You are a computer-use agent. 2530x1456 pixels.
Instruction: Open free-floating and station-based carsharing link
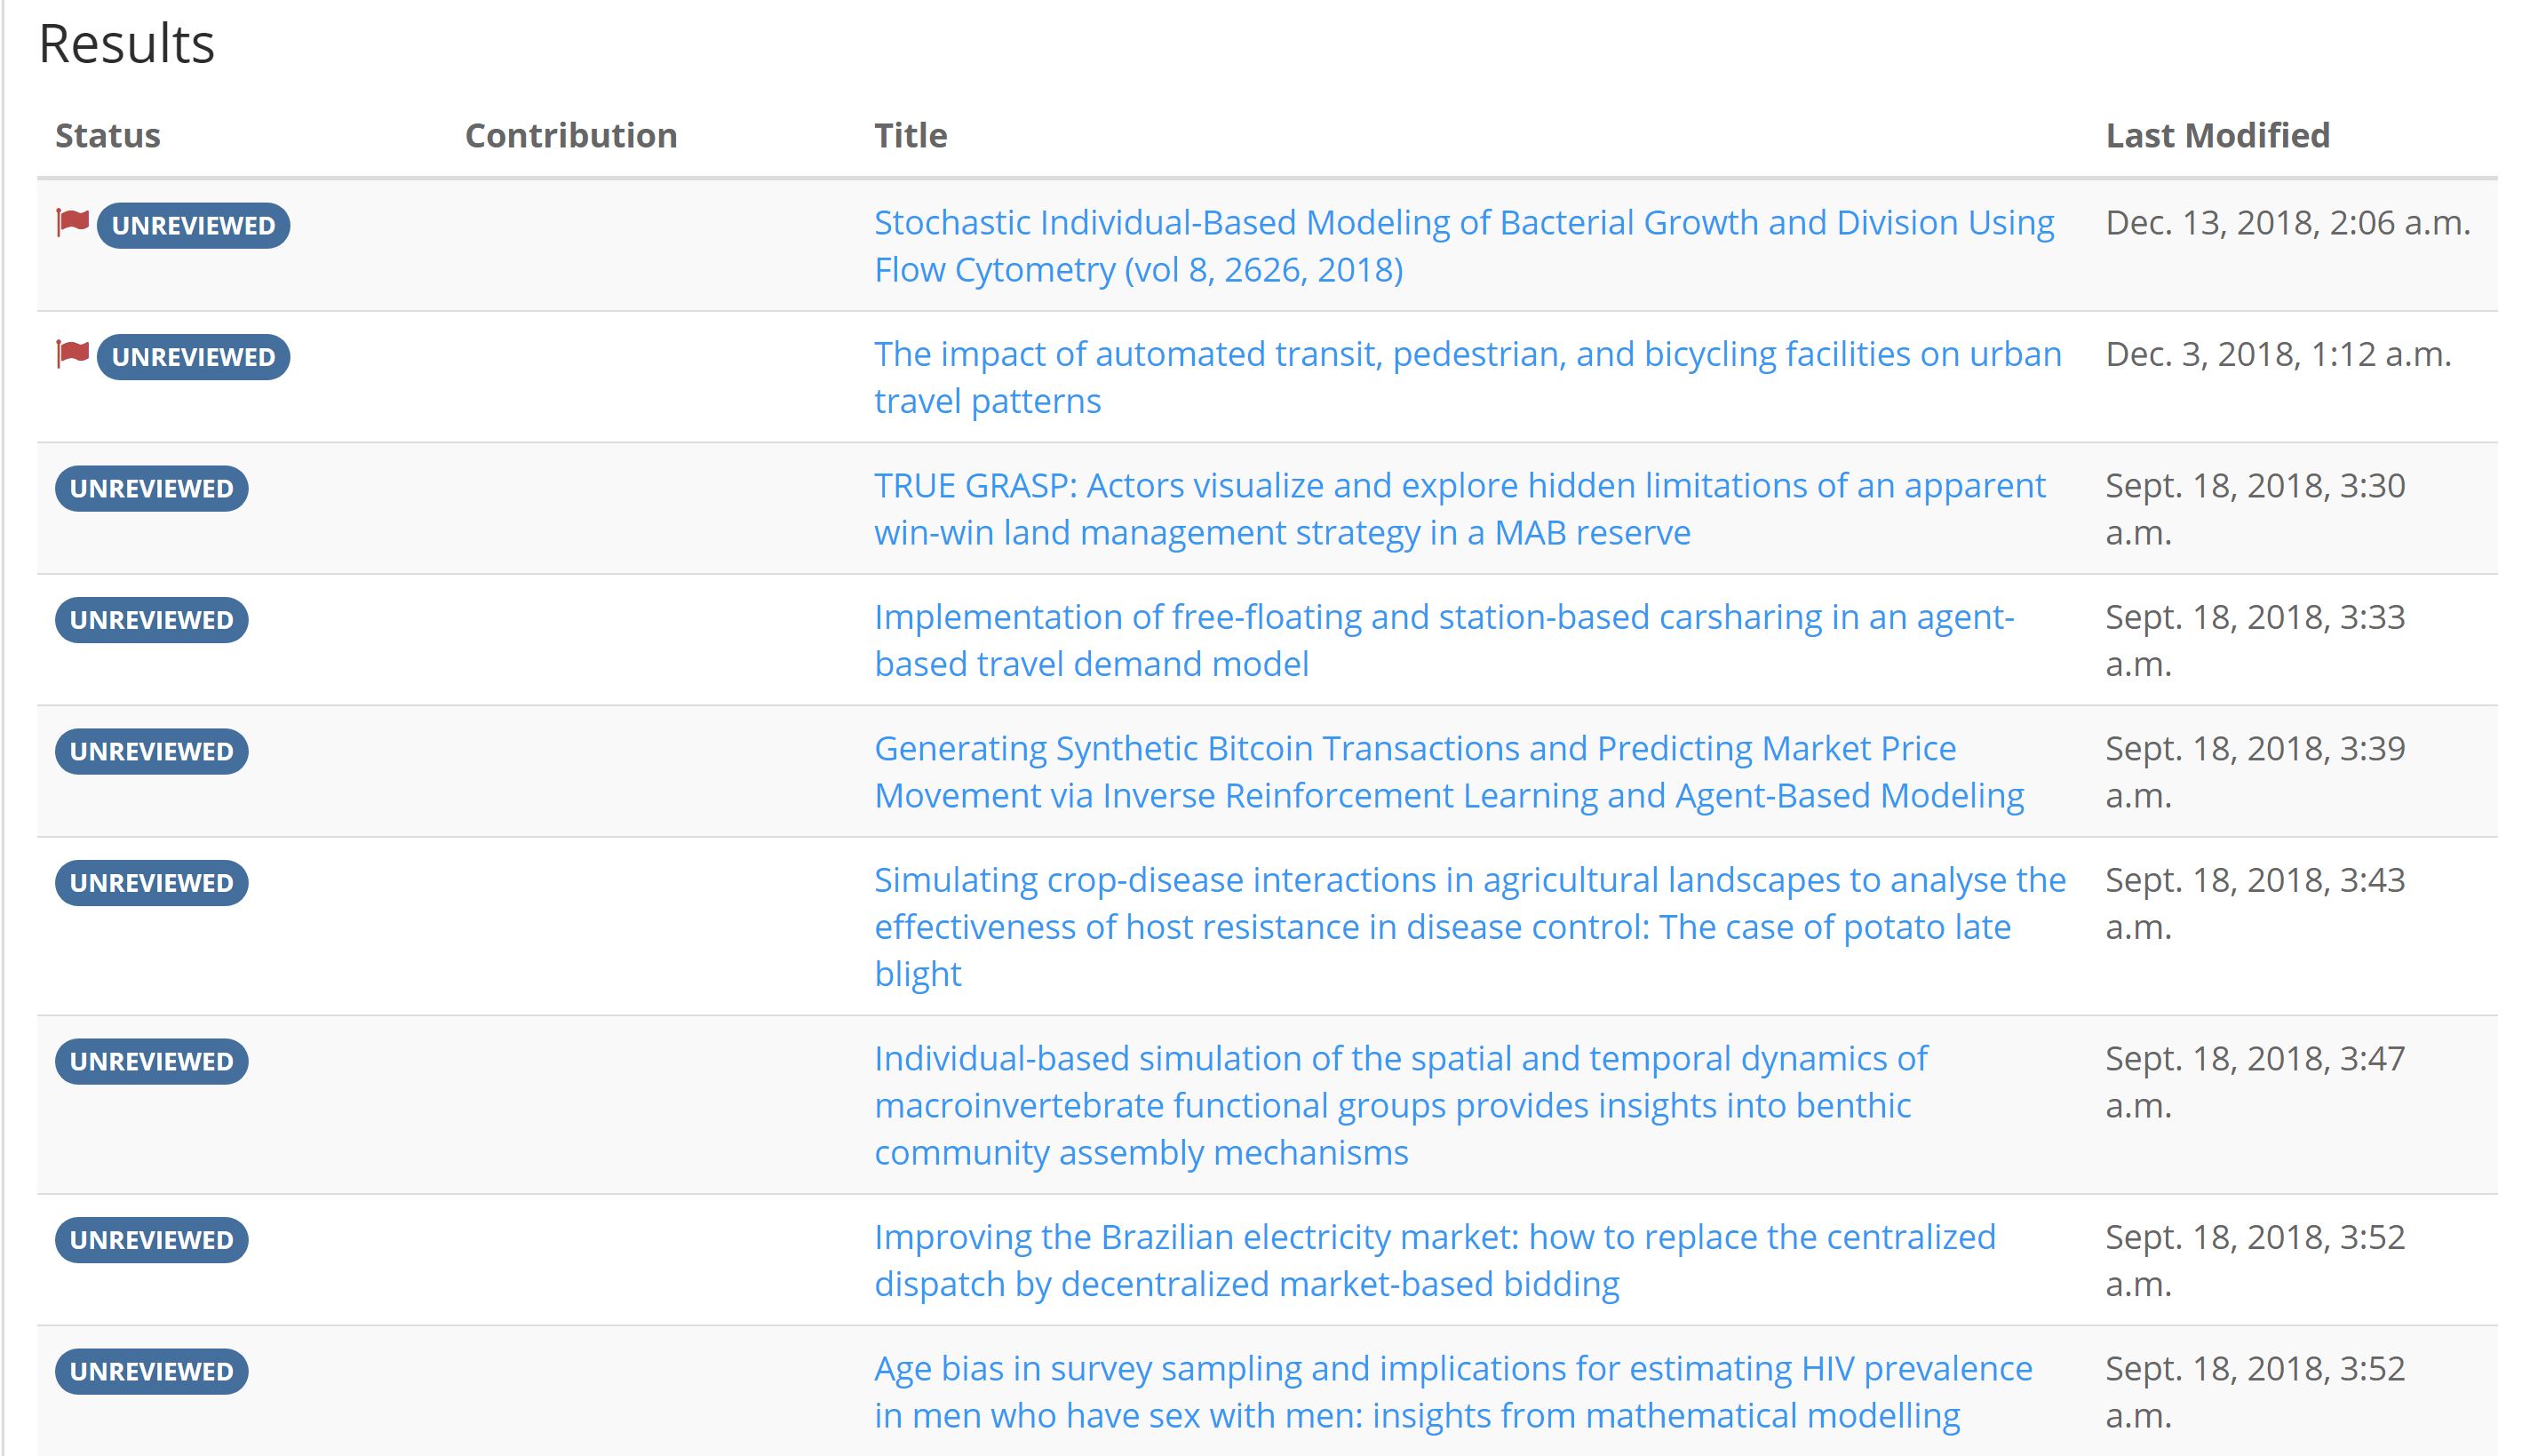1444,641
